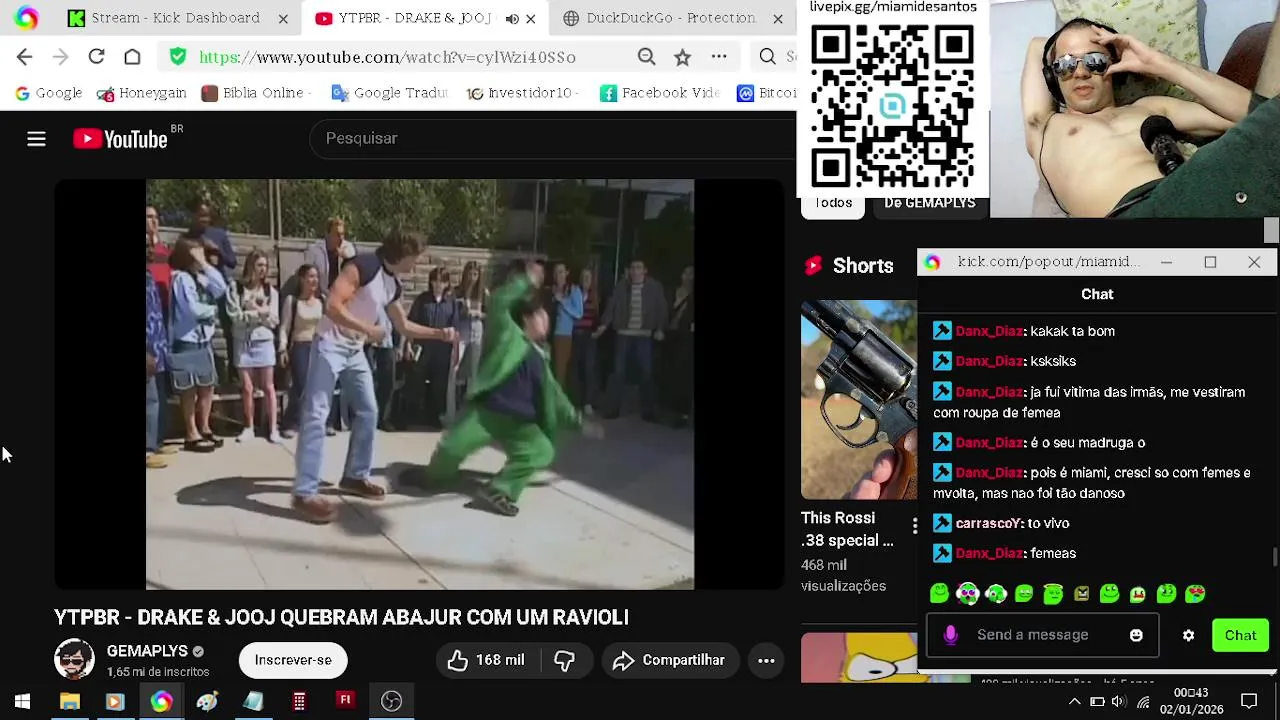Open options for This Rossi .38 short
The width and height of the screenshot is (1280, 720).
(x=914, y=526)
